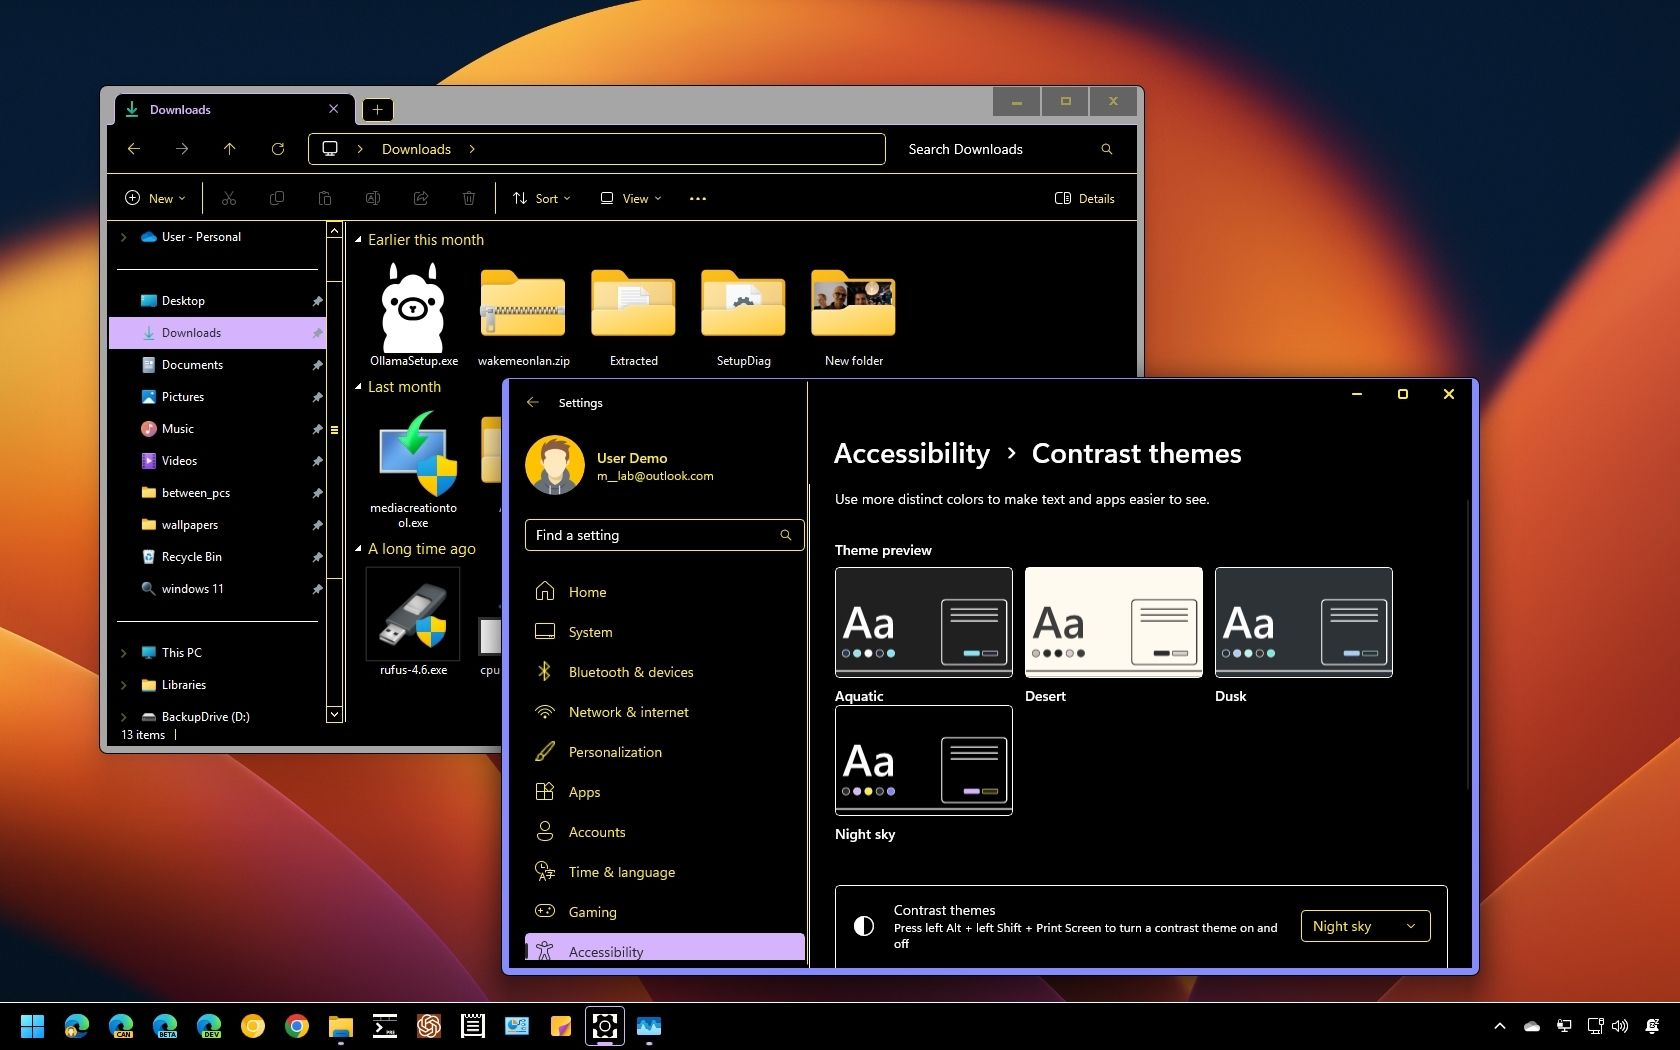
Task: Open the Bluetooth & devices settings icon
Action: point(545,672)
